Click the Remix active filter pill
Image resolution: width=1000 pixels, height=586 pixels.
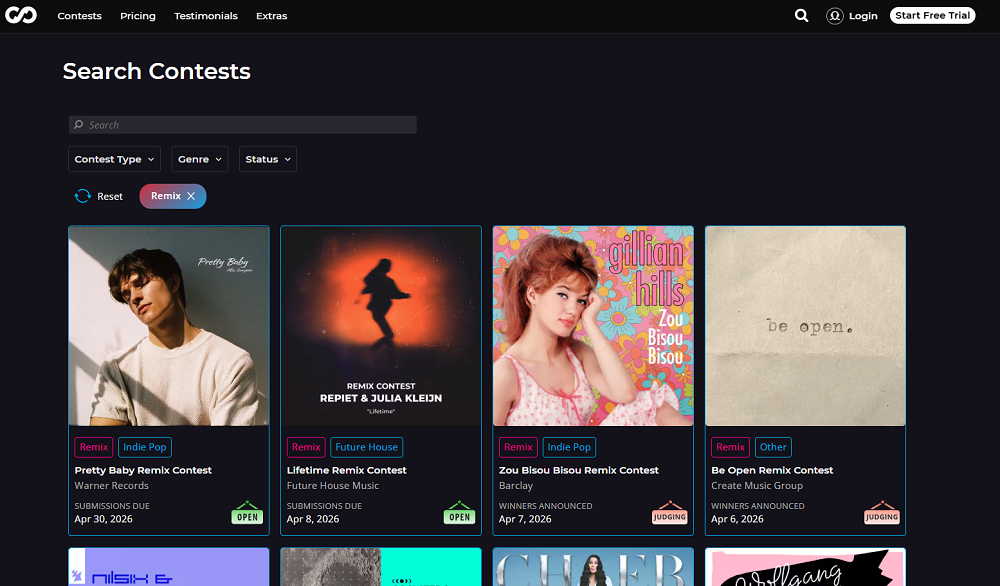click(x=173, y=196)
